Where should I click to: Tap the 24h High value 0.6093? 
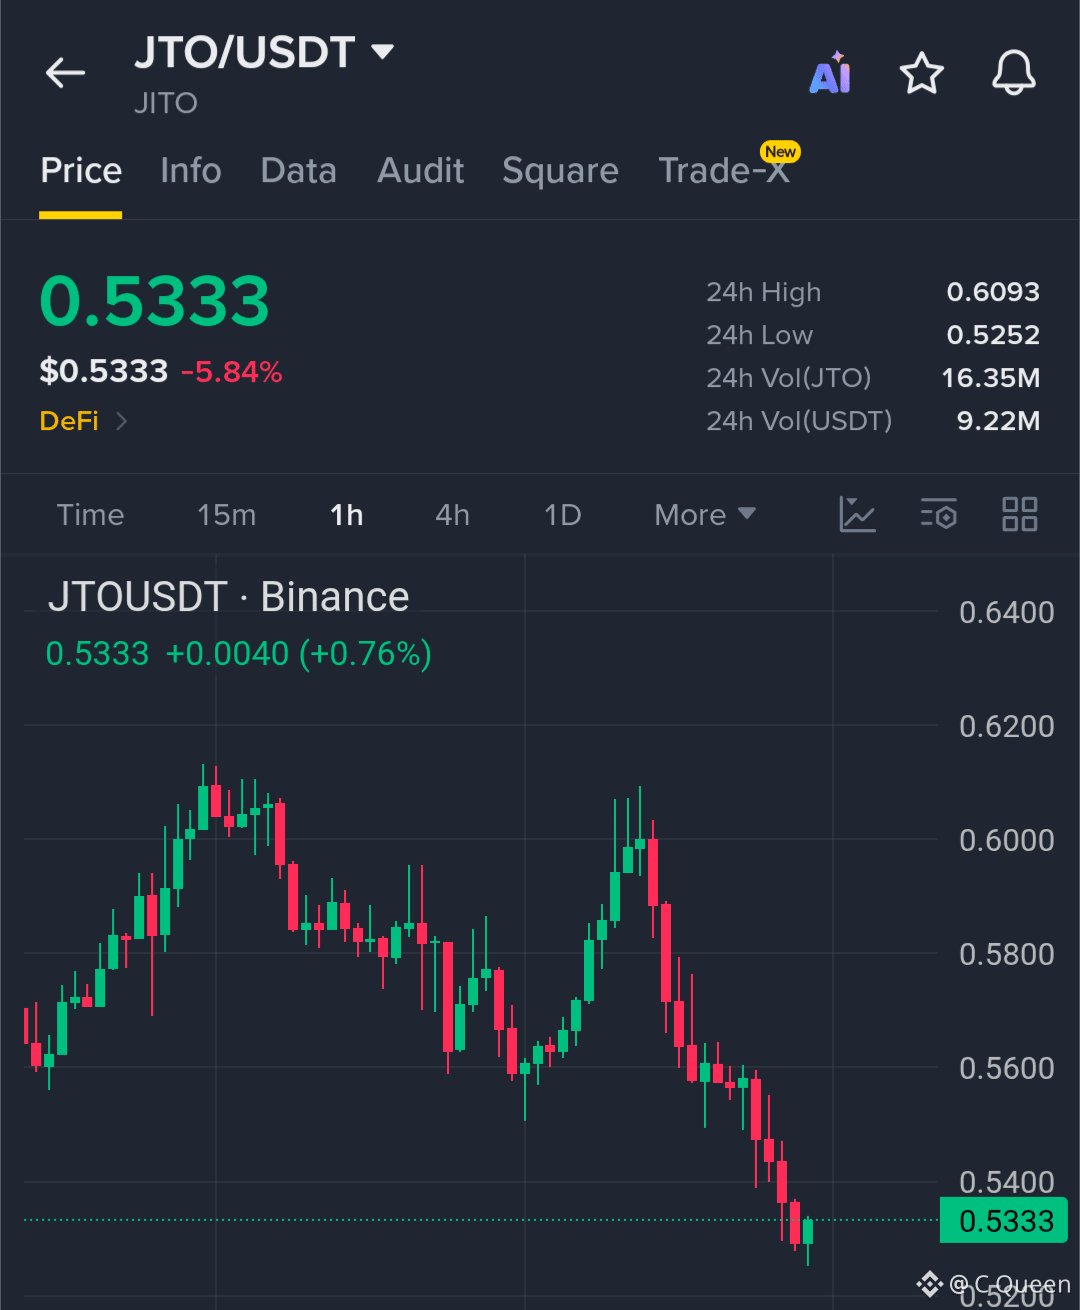[993, 292]
